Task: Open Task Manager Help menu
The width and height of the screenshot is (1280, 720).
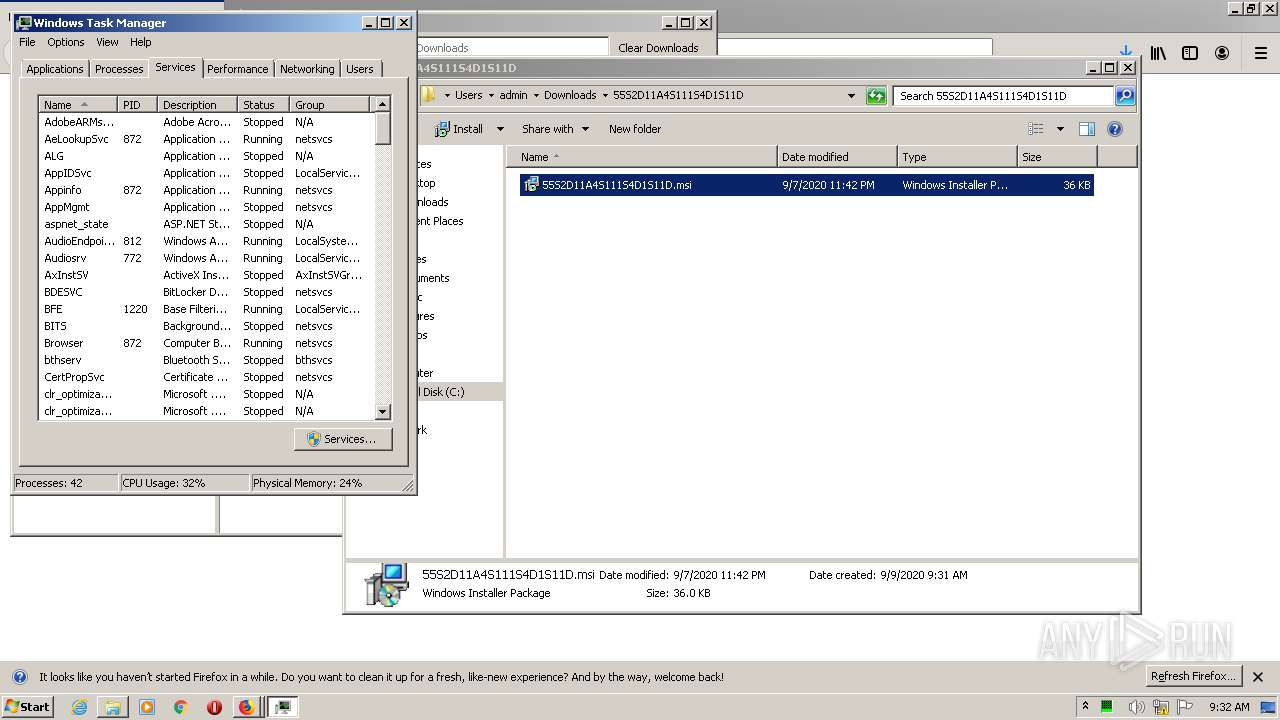Action: pos(141,42)
